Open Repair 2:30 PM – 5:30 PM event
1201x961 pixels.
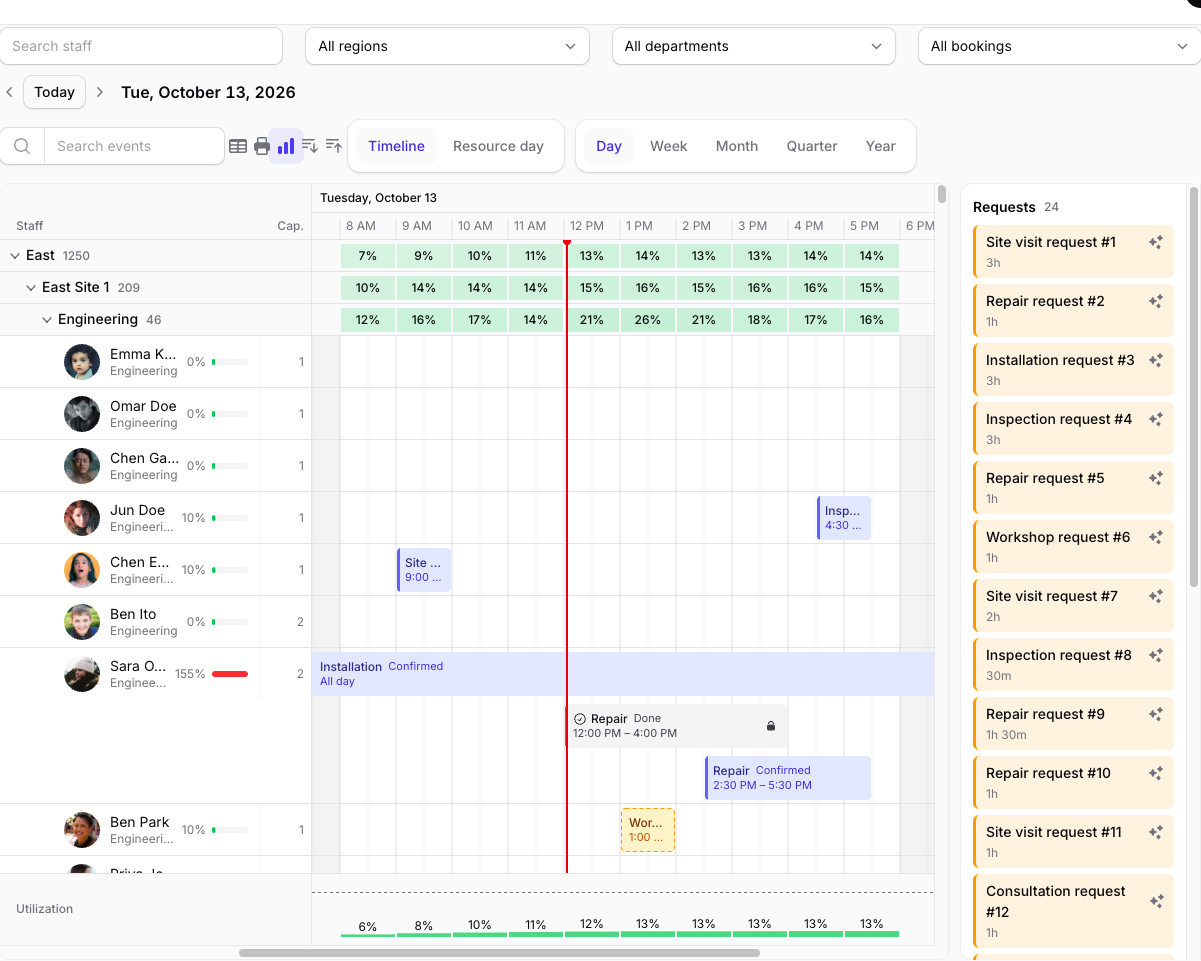(788, 778)
